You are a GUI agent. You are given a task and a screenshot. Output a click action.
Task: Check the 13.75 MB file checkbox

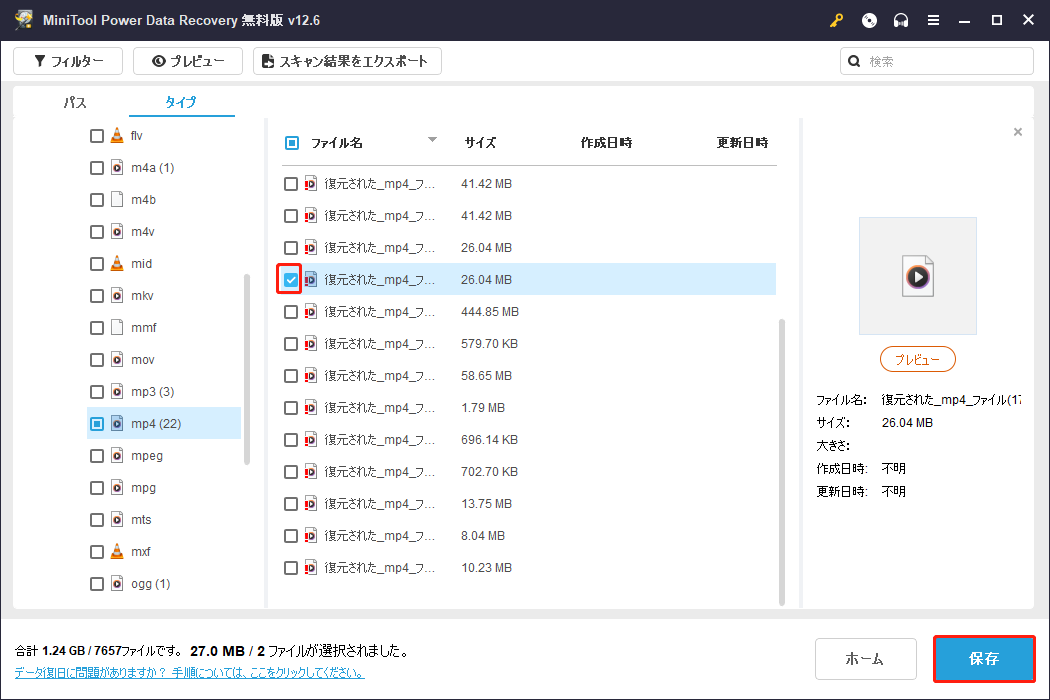coord(291,504)
